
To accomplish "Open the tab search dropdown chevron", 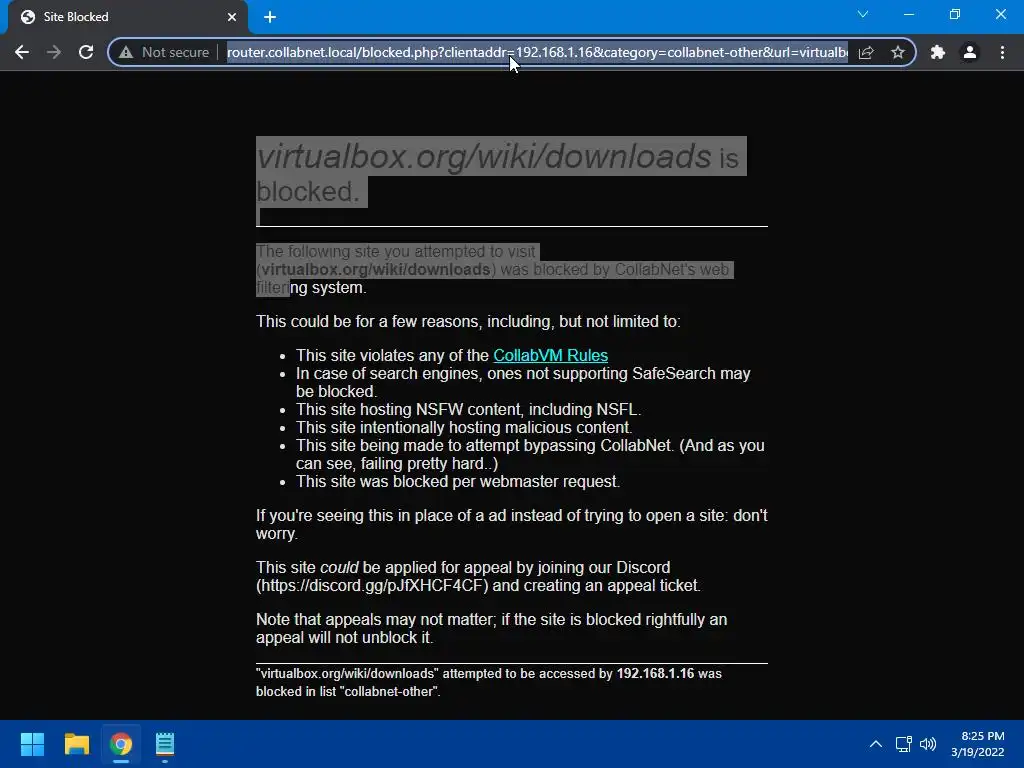I will point(863,14).
